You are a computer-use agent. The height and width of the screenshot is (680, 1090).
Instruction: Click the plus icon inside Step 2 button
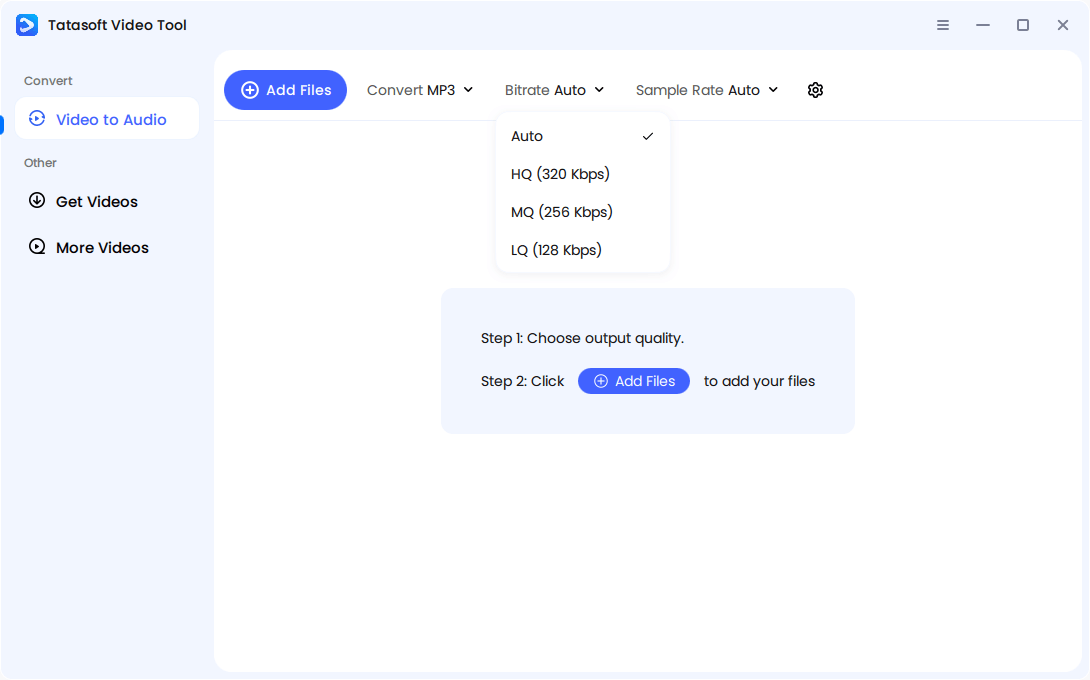pos(601,381)
